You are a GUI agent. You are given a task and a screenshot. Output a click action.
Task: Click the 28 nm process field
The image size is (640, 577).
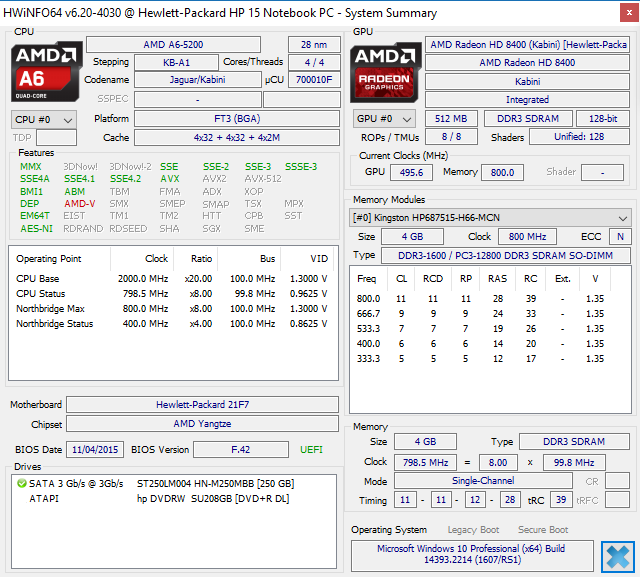tap(314, 44)
